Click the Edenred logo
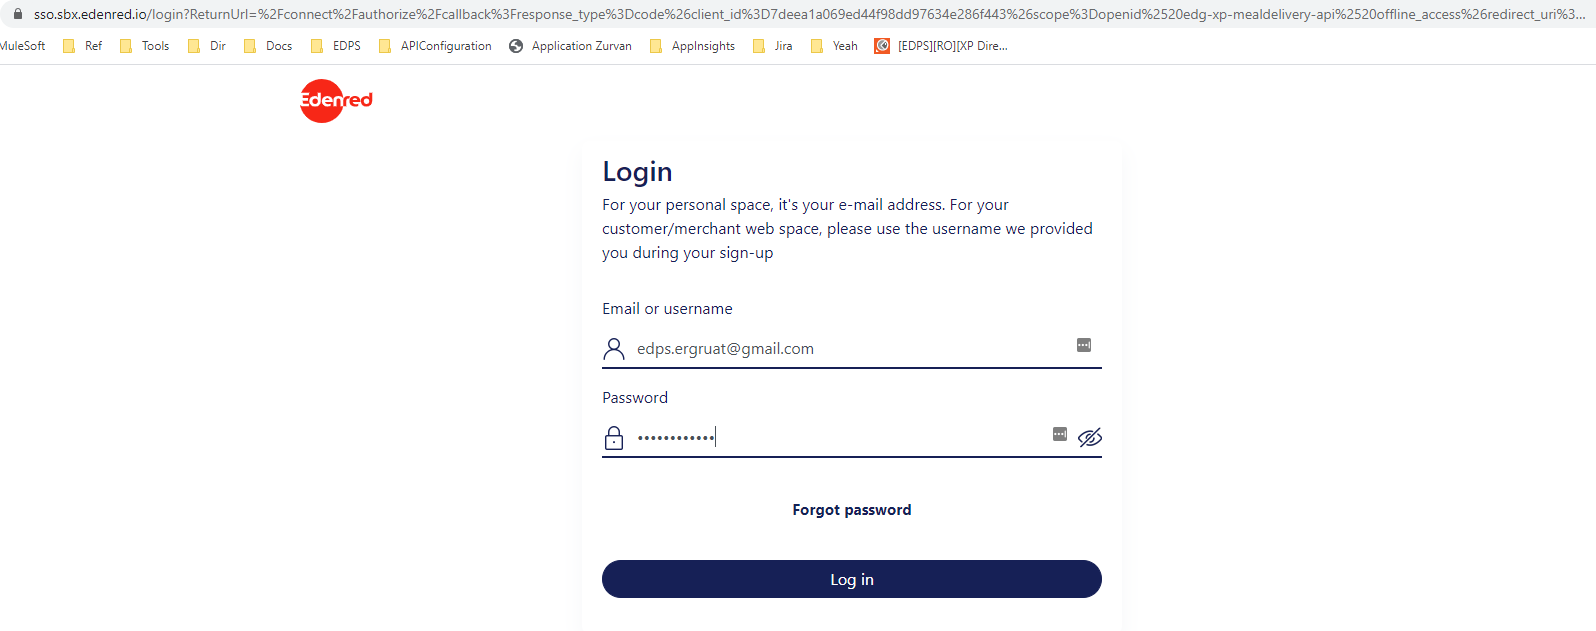Screen dimensions: 1596x631 point(334,100)
